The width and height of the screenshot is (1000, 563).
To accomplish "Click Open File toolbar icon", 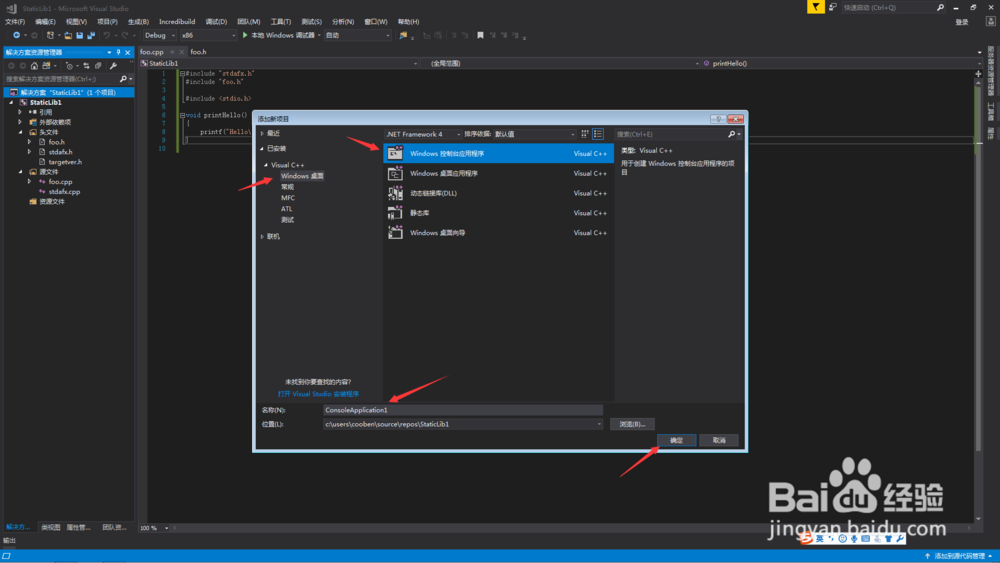I will tap(68, 36).
